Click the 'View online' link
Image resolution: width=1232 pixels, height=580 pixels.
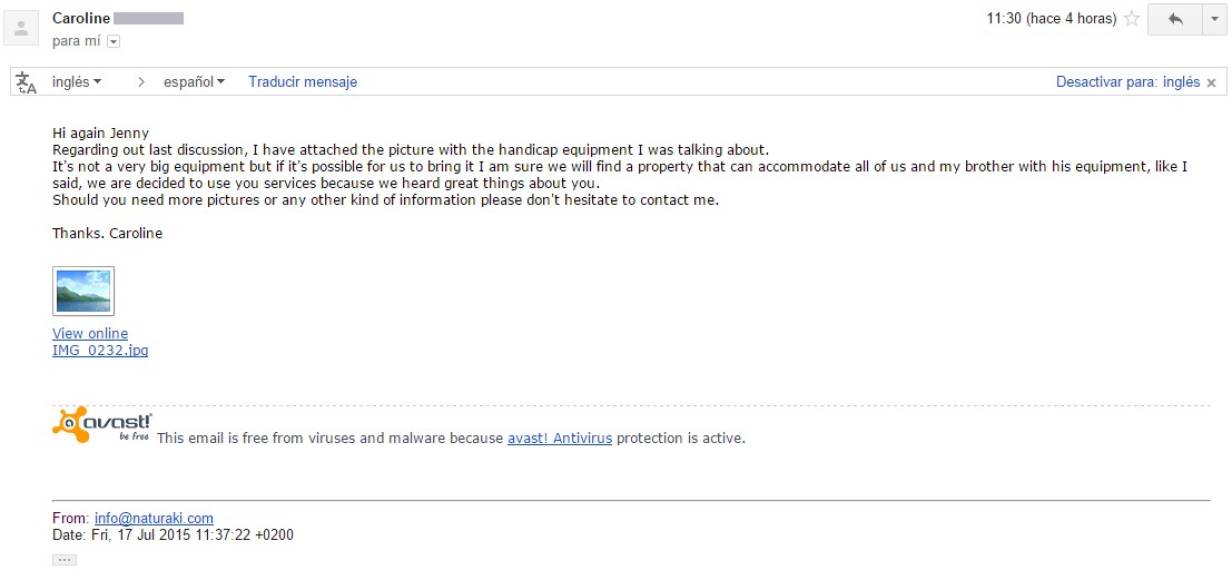click(90, 333)
